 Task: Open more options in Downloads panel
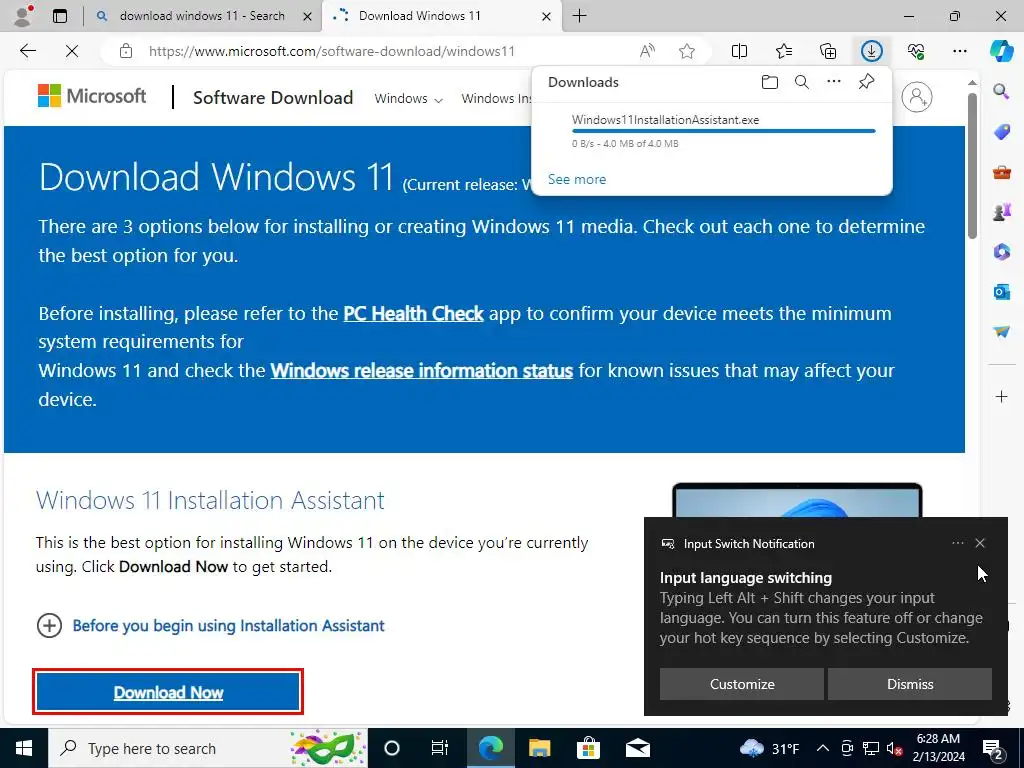tap(834, 82)
